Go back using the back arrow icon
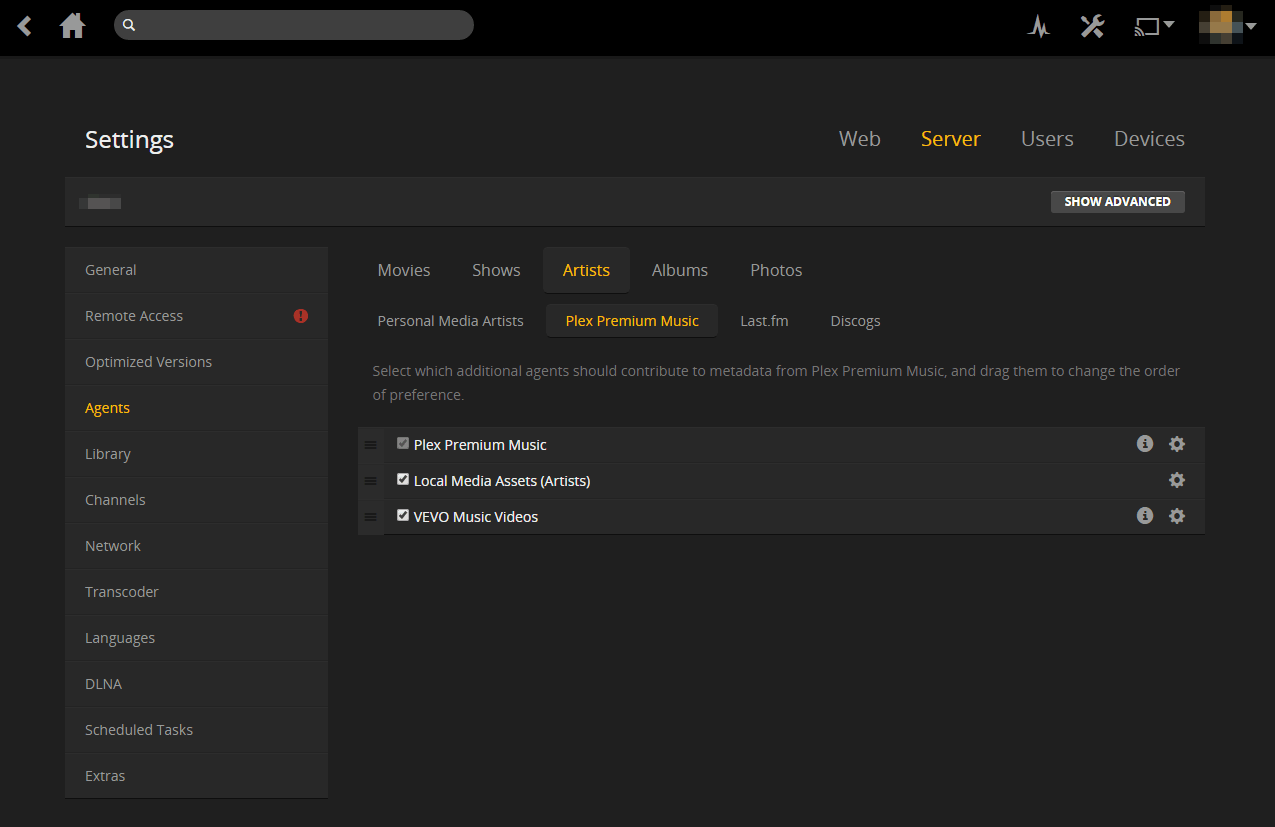This screenshot has width=1275, height=827. [x=25, y=26]
